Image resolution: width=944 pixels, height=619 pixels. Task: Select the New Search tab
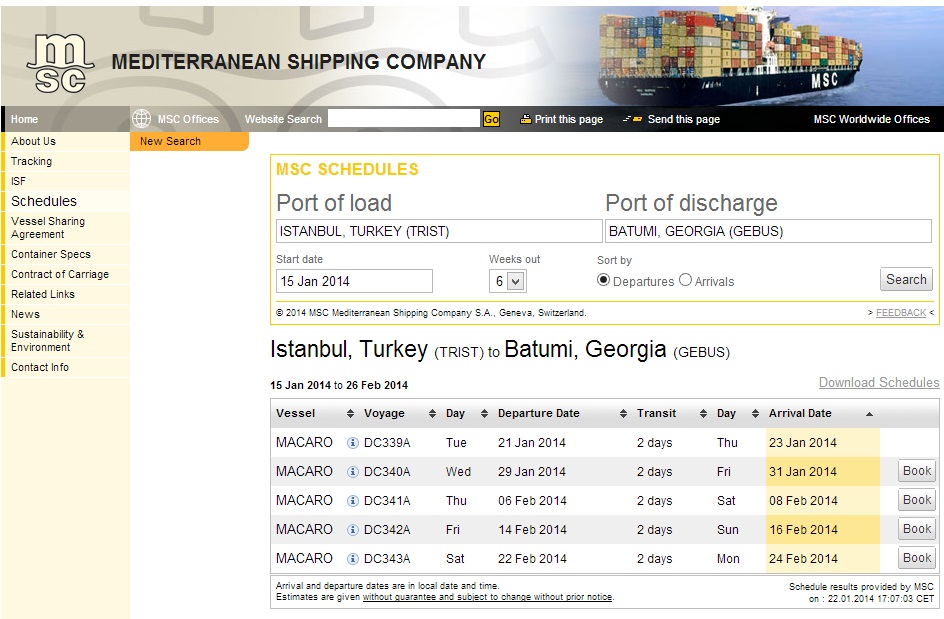171,141
